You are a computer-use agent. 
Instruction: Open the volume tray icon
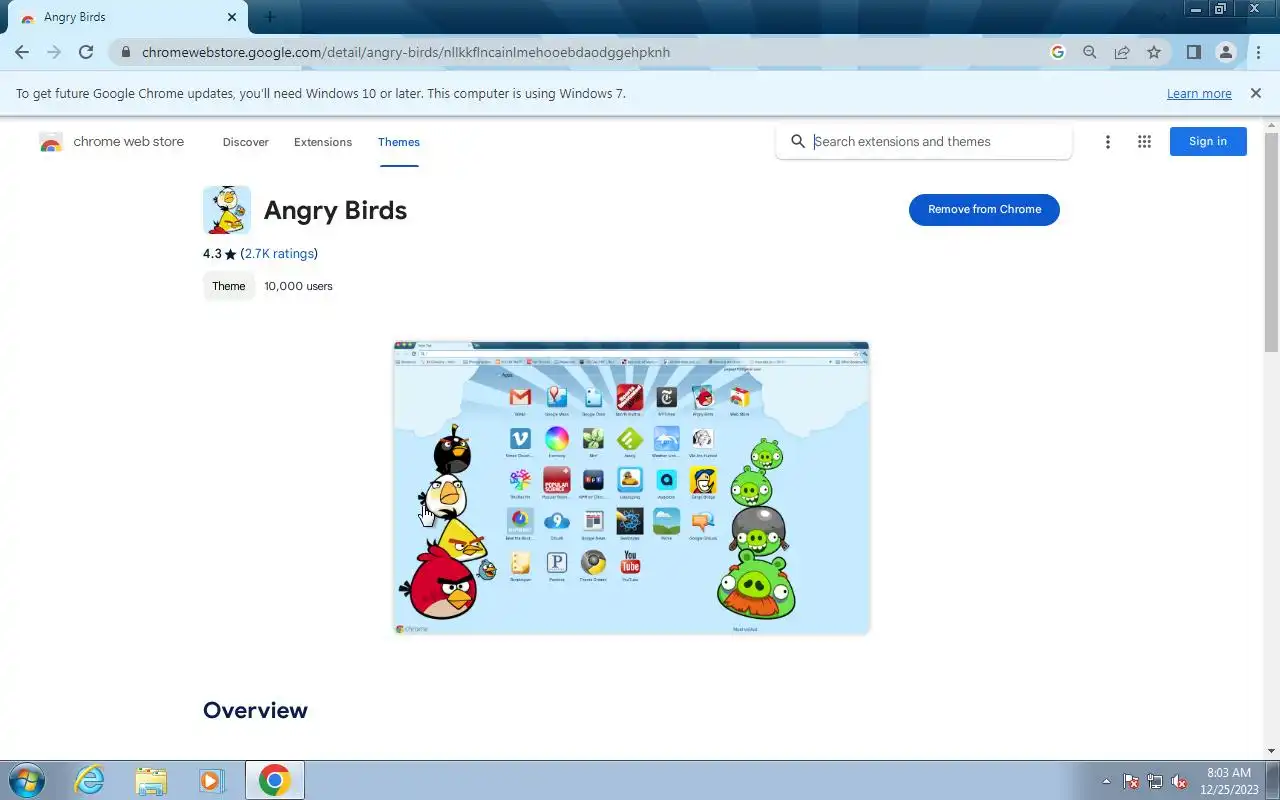(1179, 781)
